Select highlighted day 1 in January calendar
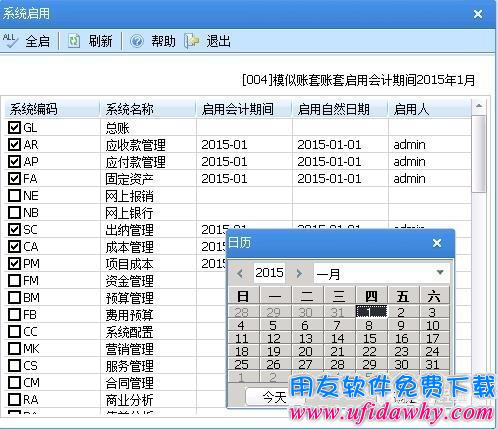 coord(371,311)
